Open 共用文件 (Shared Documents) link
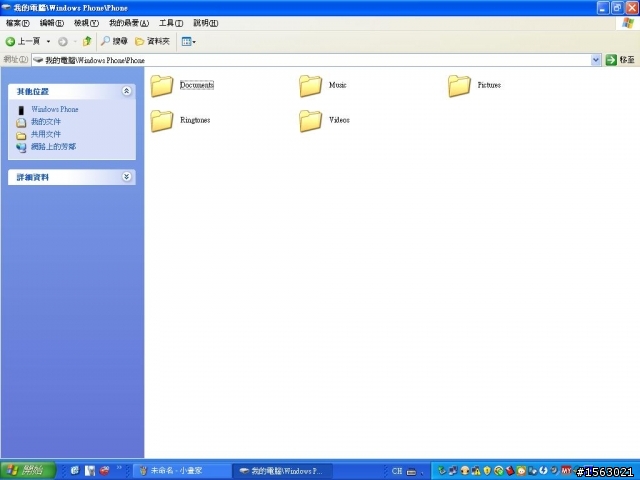 pyautogui.click(x=46, y=134)
